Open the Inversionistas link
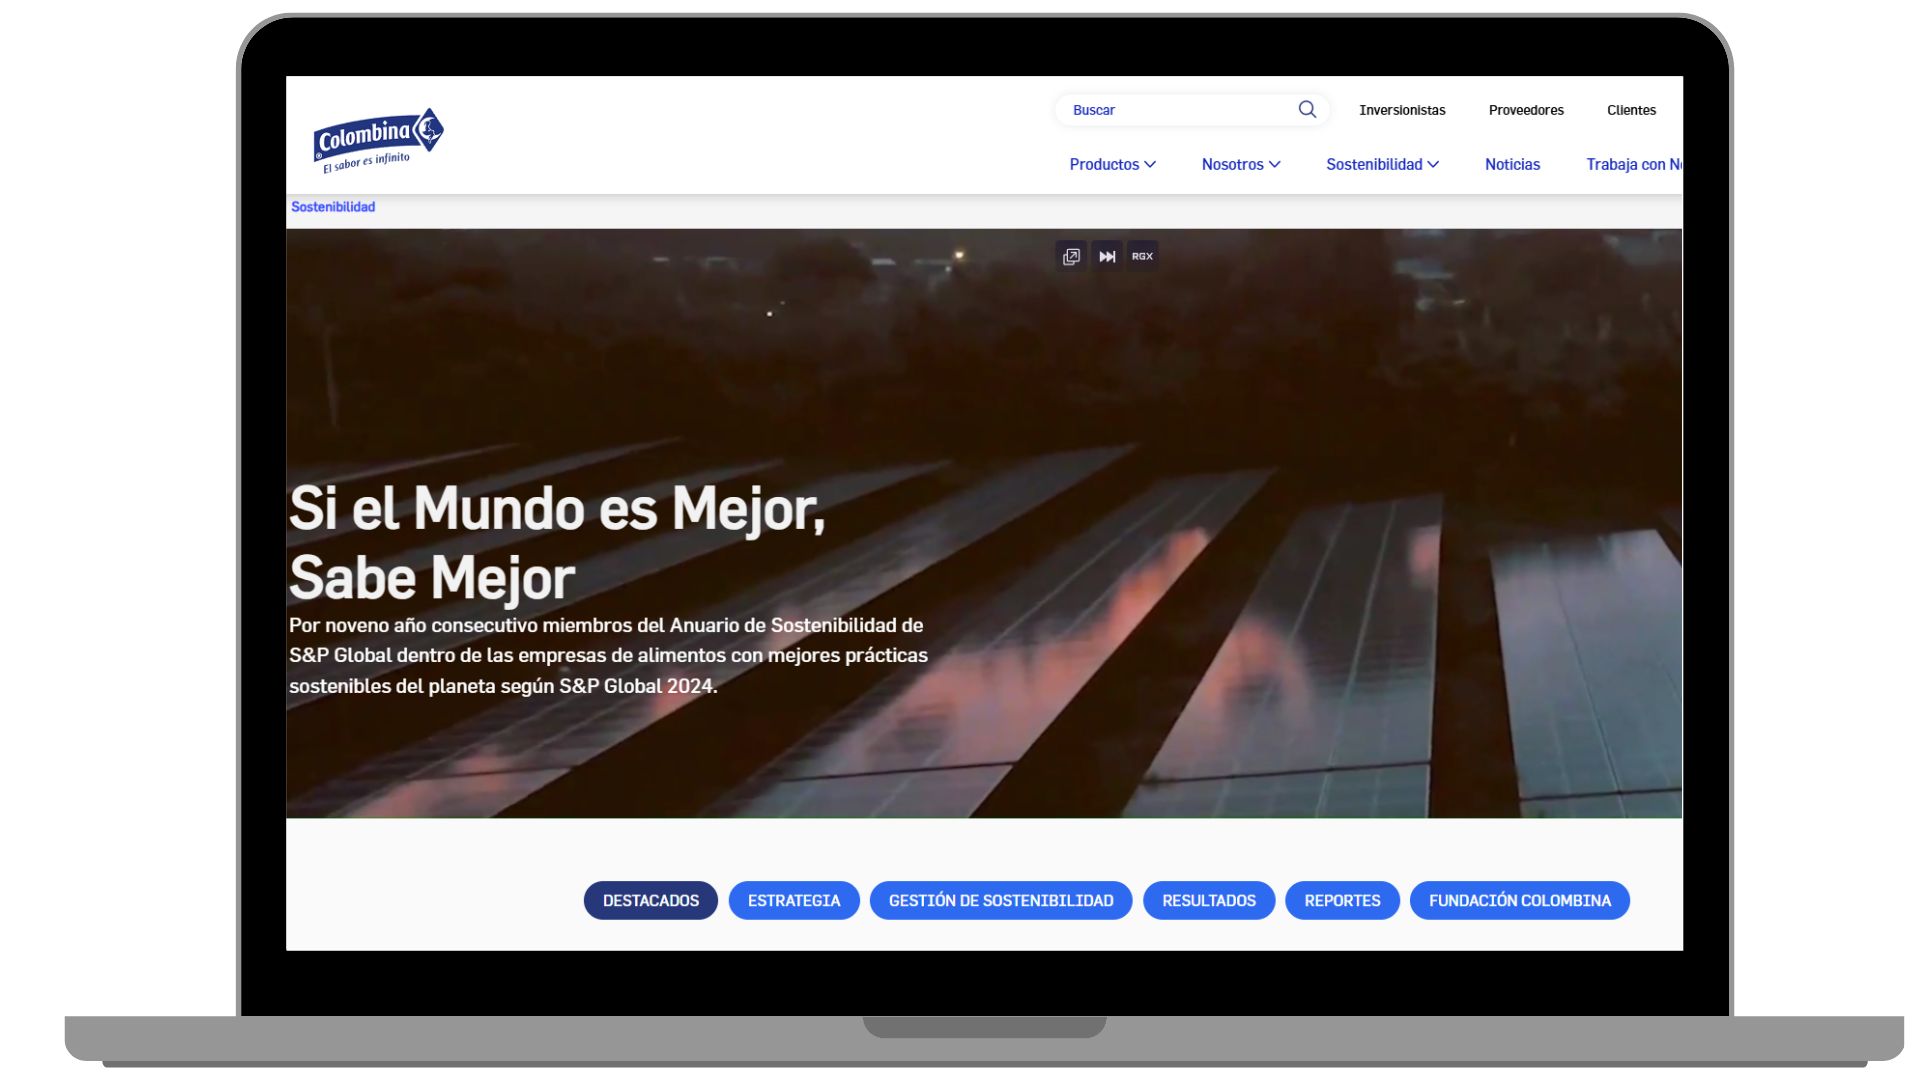 1402,111
